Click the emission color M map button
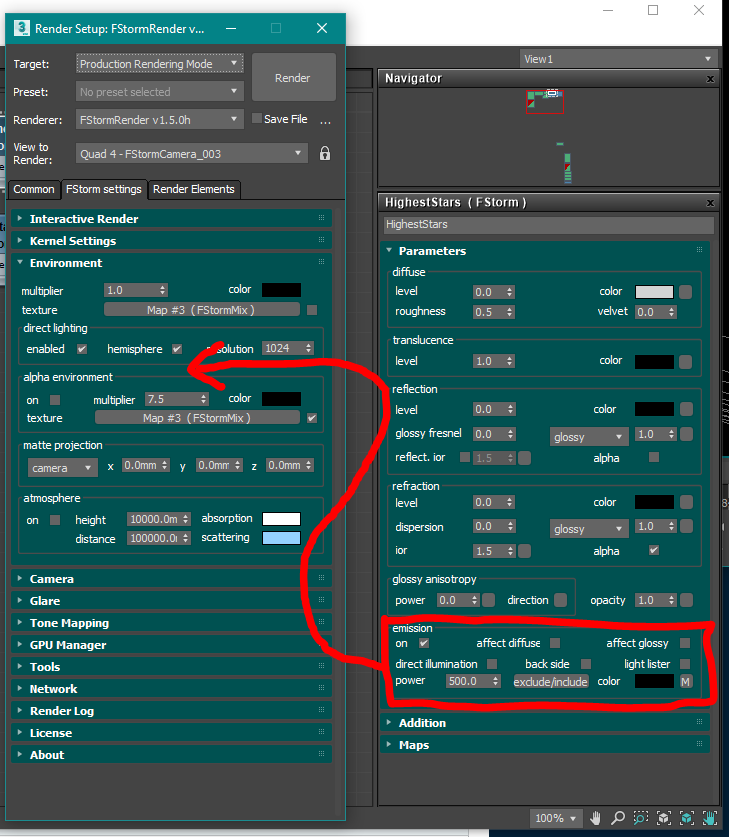 click(686, 681)
